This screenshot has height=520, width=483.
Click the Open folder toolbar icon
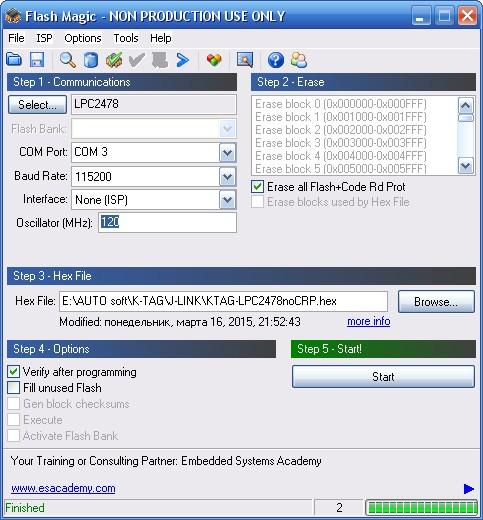[14, 60]
